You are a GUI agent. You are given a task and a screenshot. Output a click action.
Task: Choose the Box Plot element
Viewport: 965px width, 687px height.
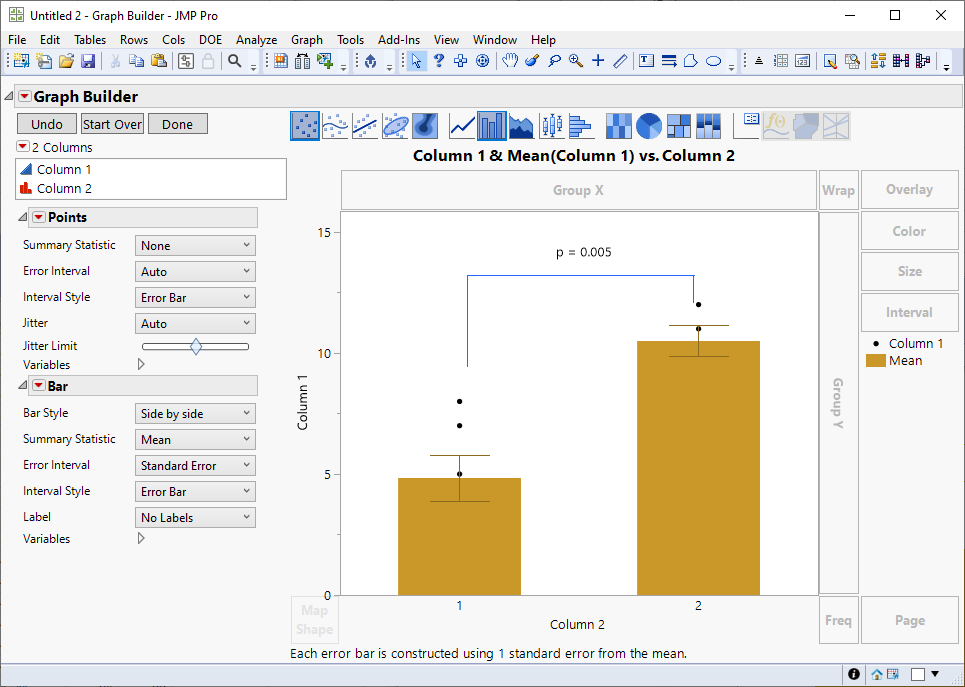550,125
